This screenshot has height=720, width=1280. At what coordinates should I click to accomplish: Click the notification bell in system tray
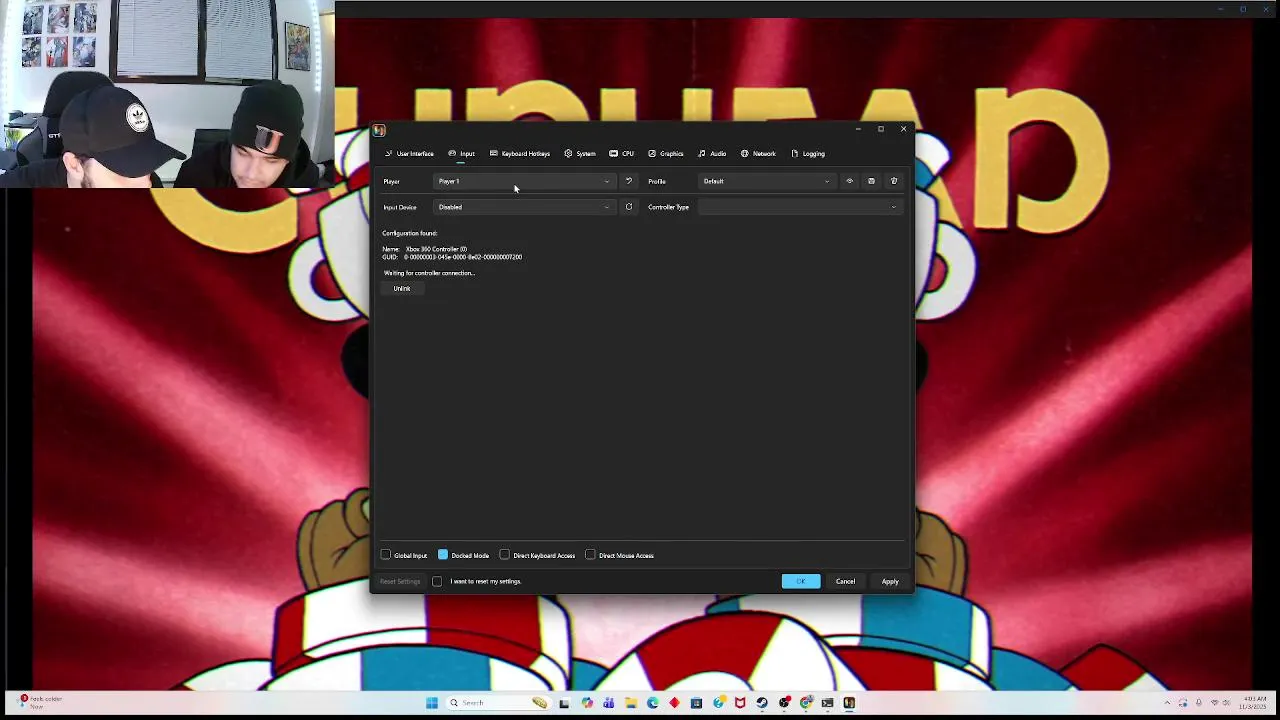pos(1199,702)
